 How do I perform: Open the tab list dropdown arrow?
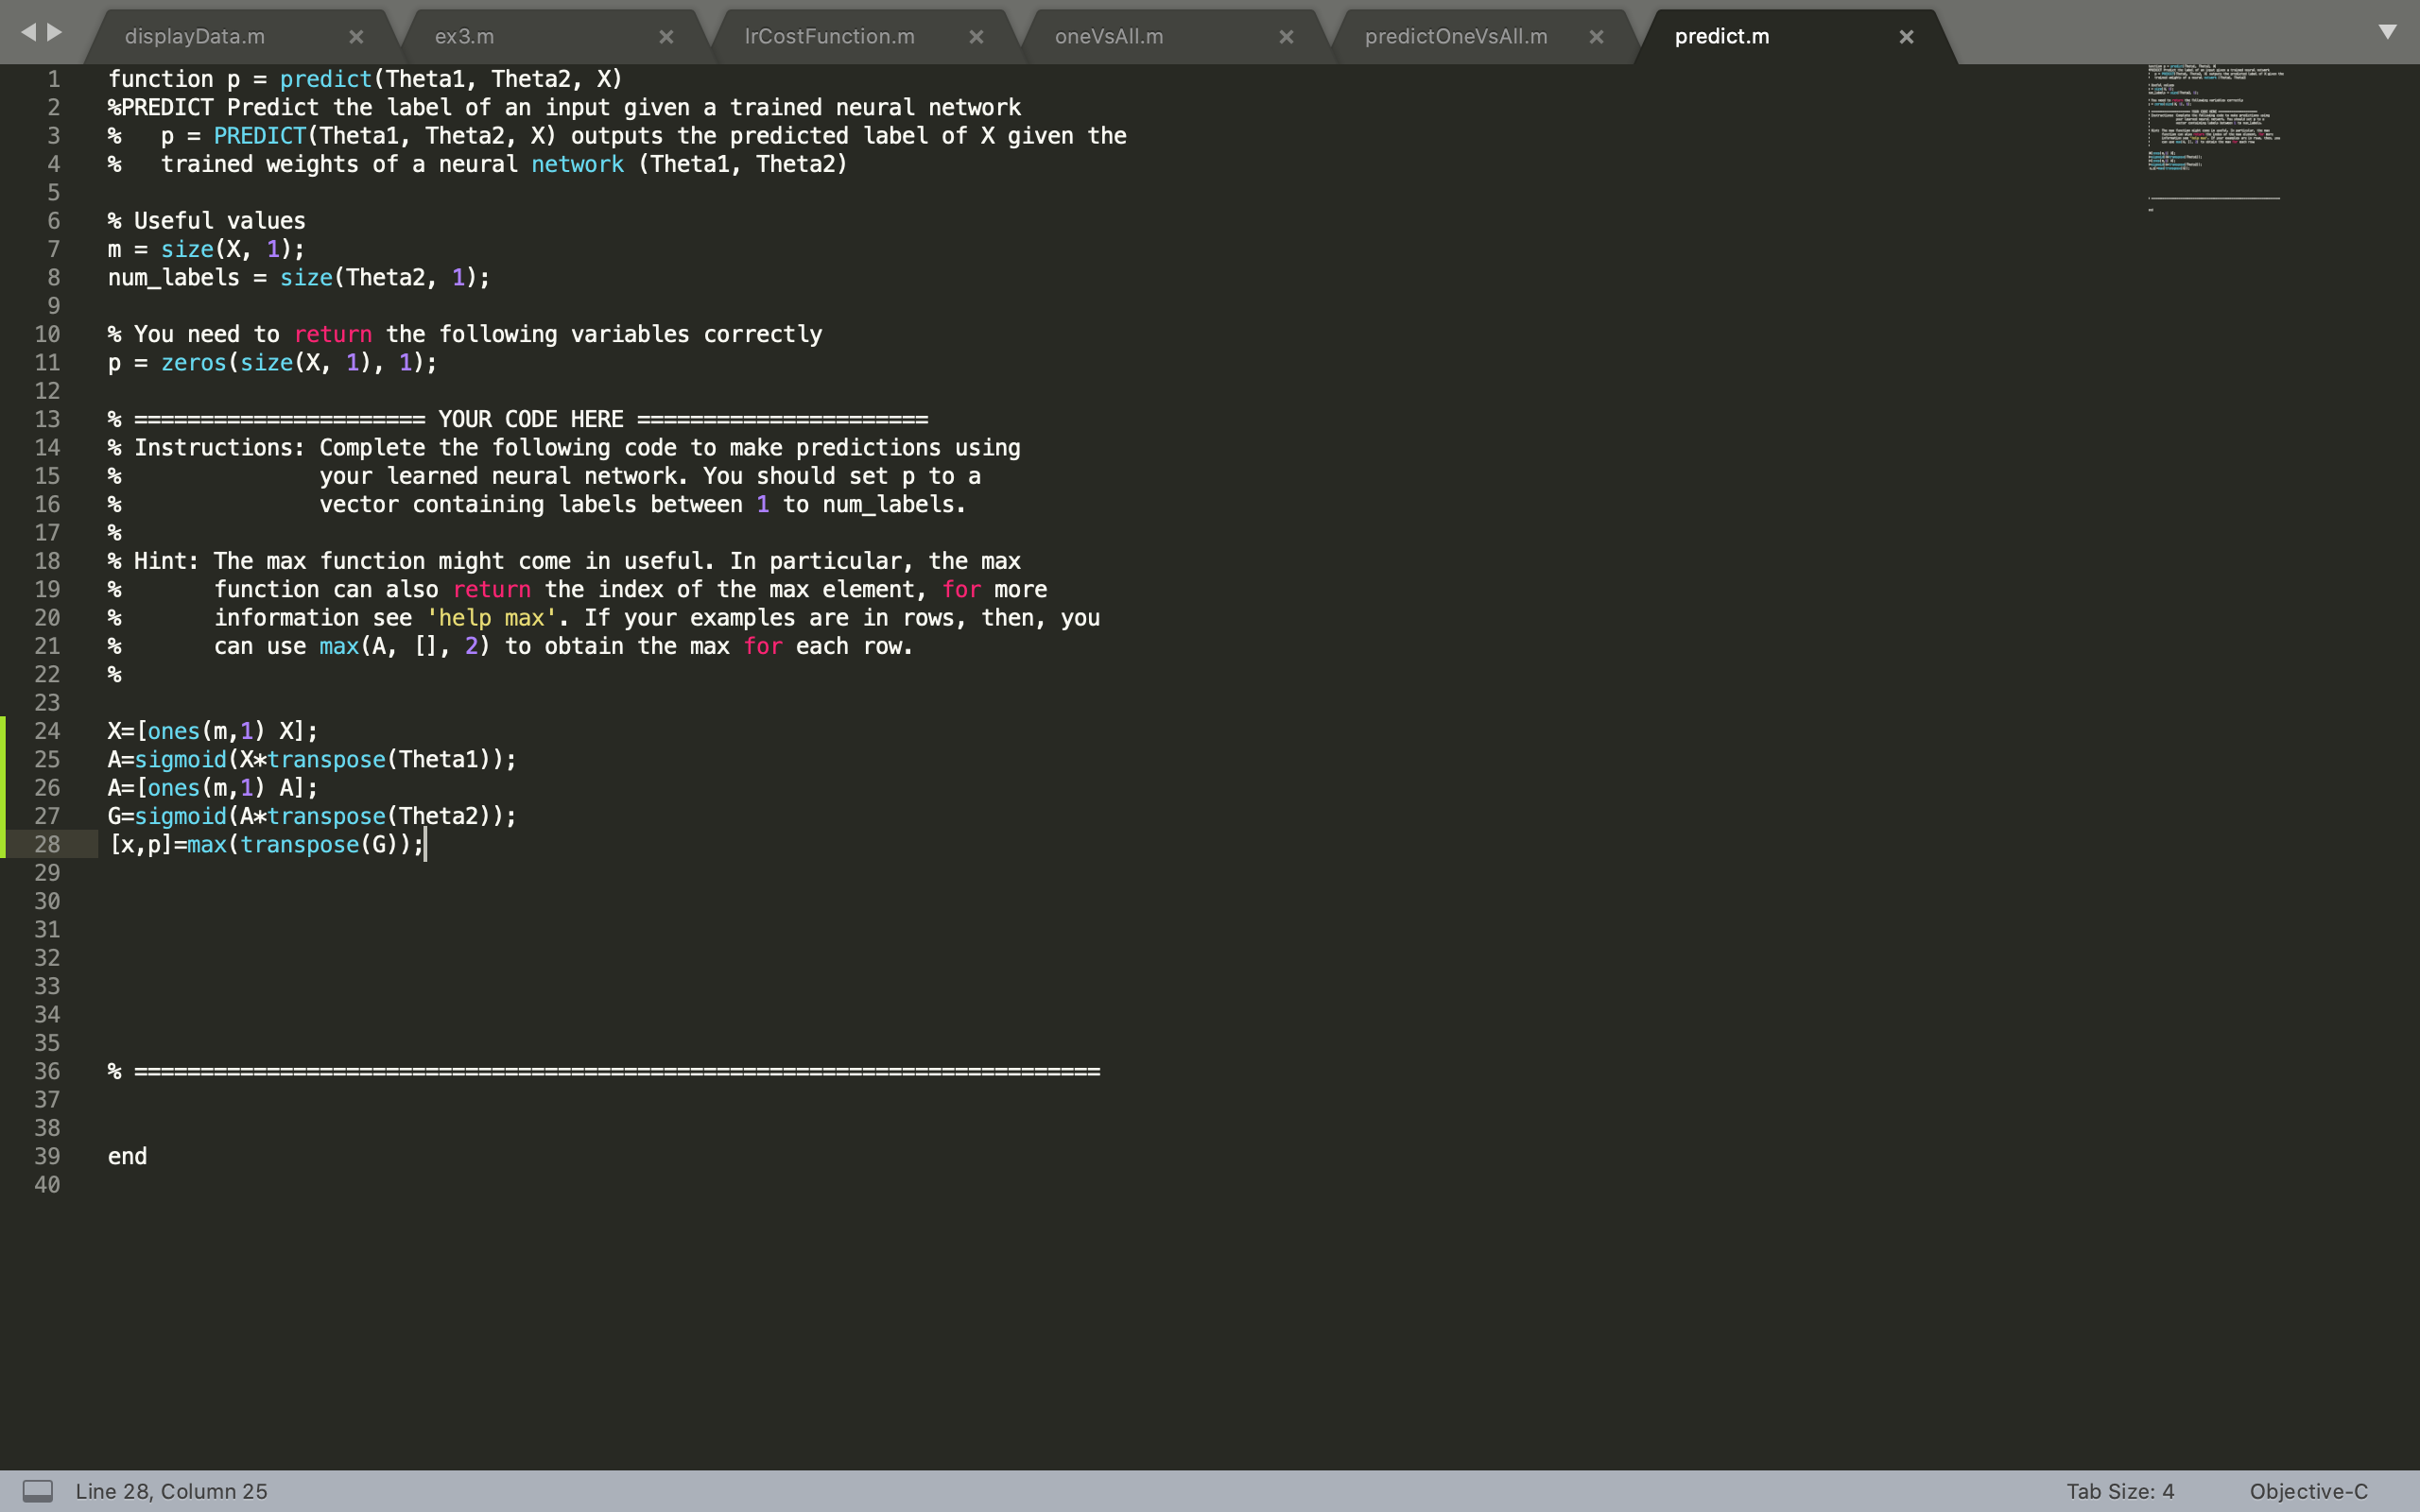click(2387, 32)
